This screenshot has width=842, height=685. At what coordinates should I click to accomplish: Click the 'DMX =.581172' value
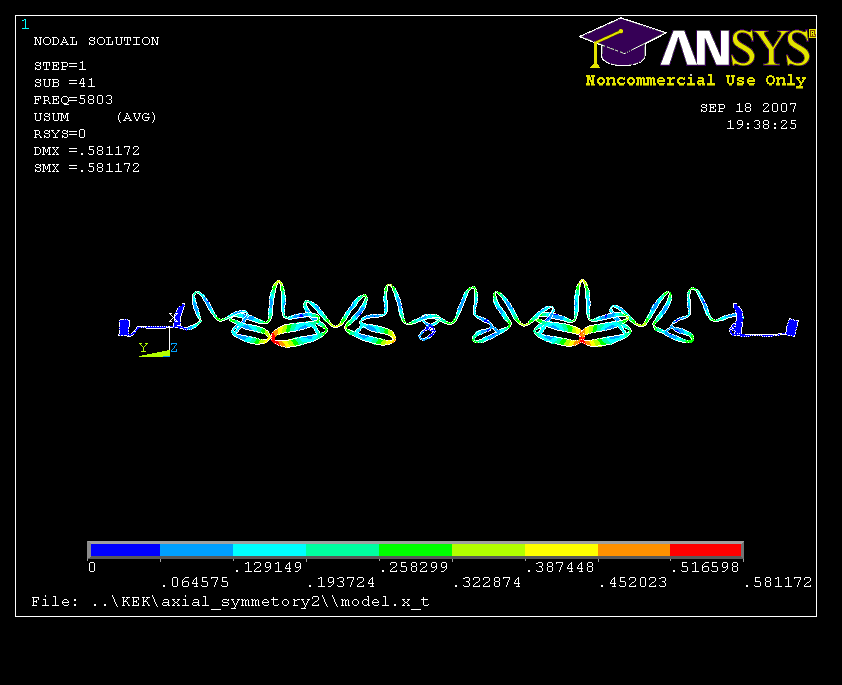pyautogui.click(x=86, y=151)
